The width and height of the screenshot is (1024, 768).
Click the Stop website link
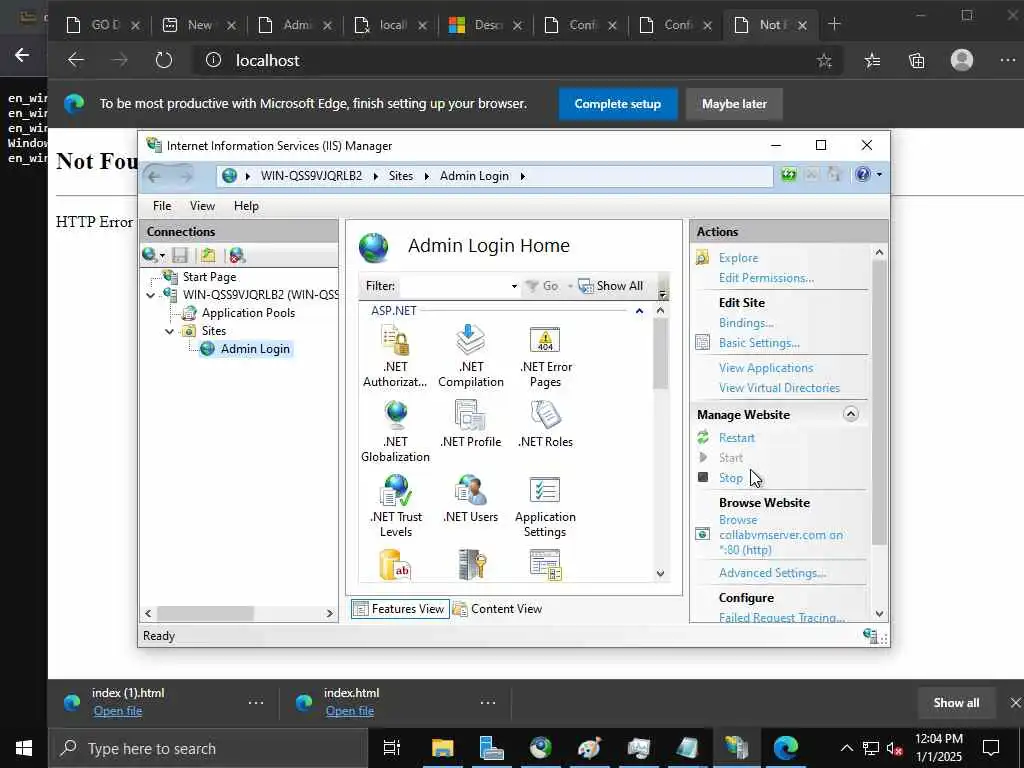[x=731, y=477]
